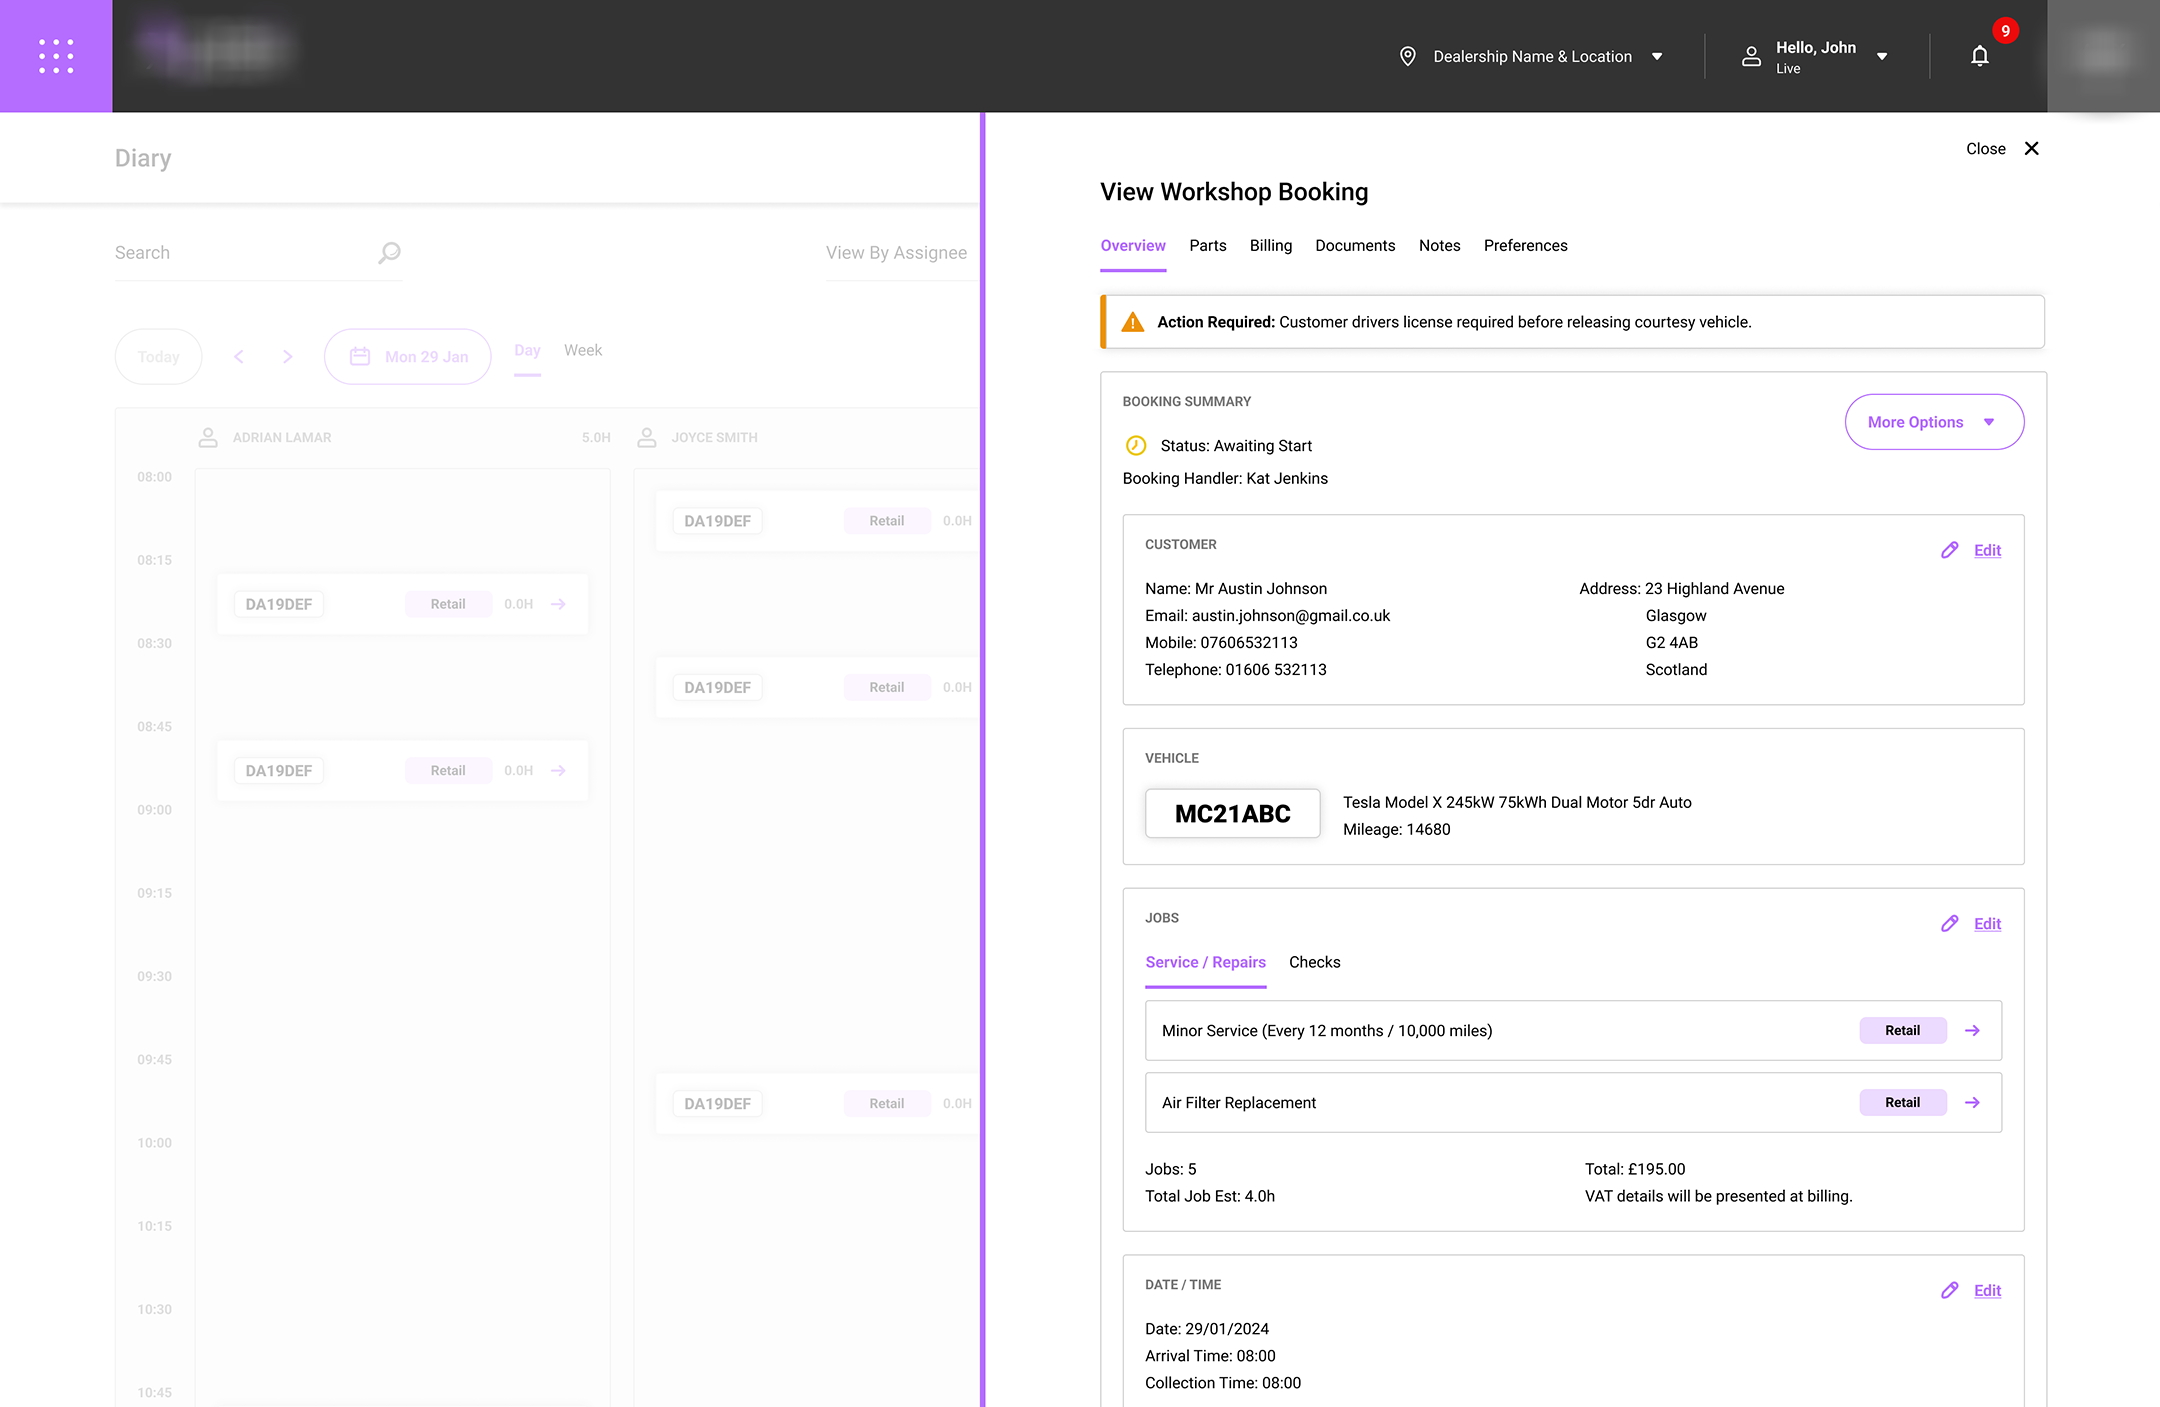Switch to the Billing tab
The image size is (2160, 1407).
(1270, 246)
